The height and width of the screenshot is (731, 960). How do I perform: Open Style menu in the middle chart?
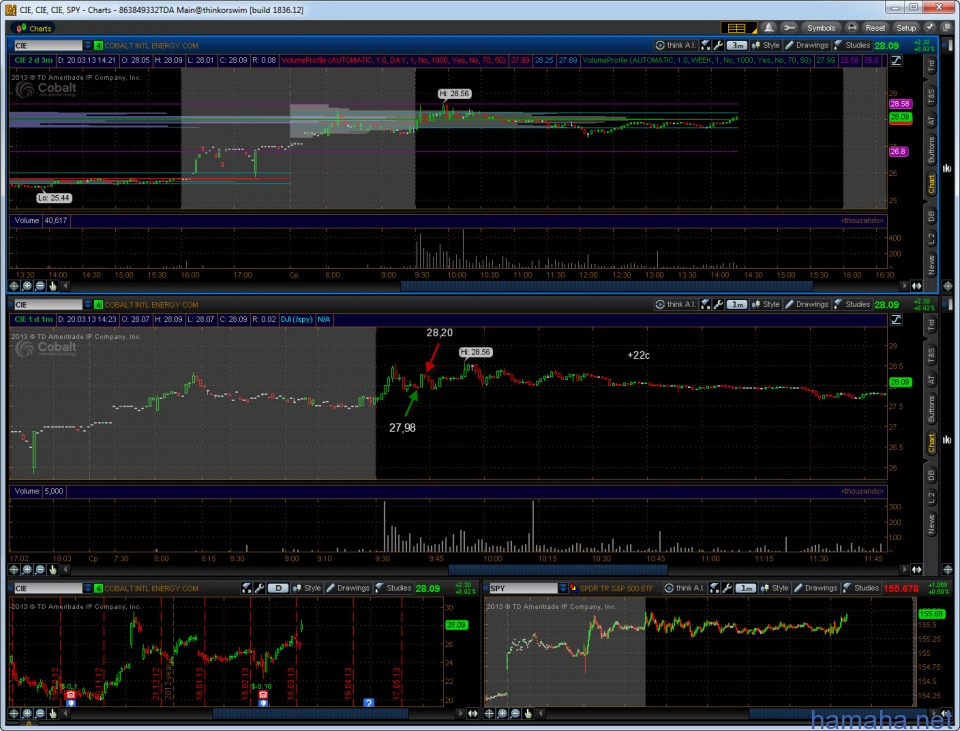click(765, 304)
